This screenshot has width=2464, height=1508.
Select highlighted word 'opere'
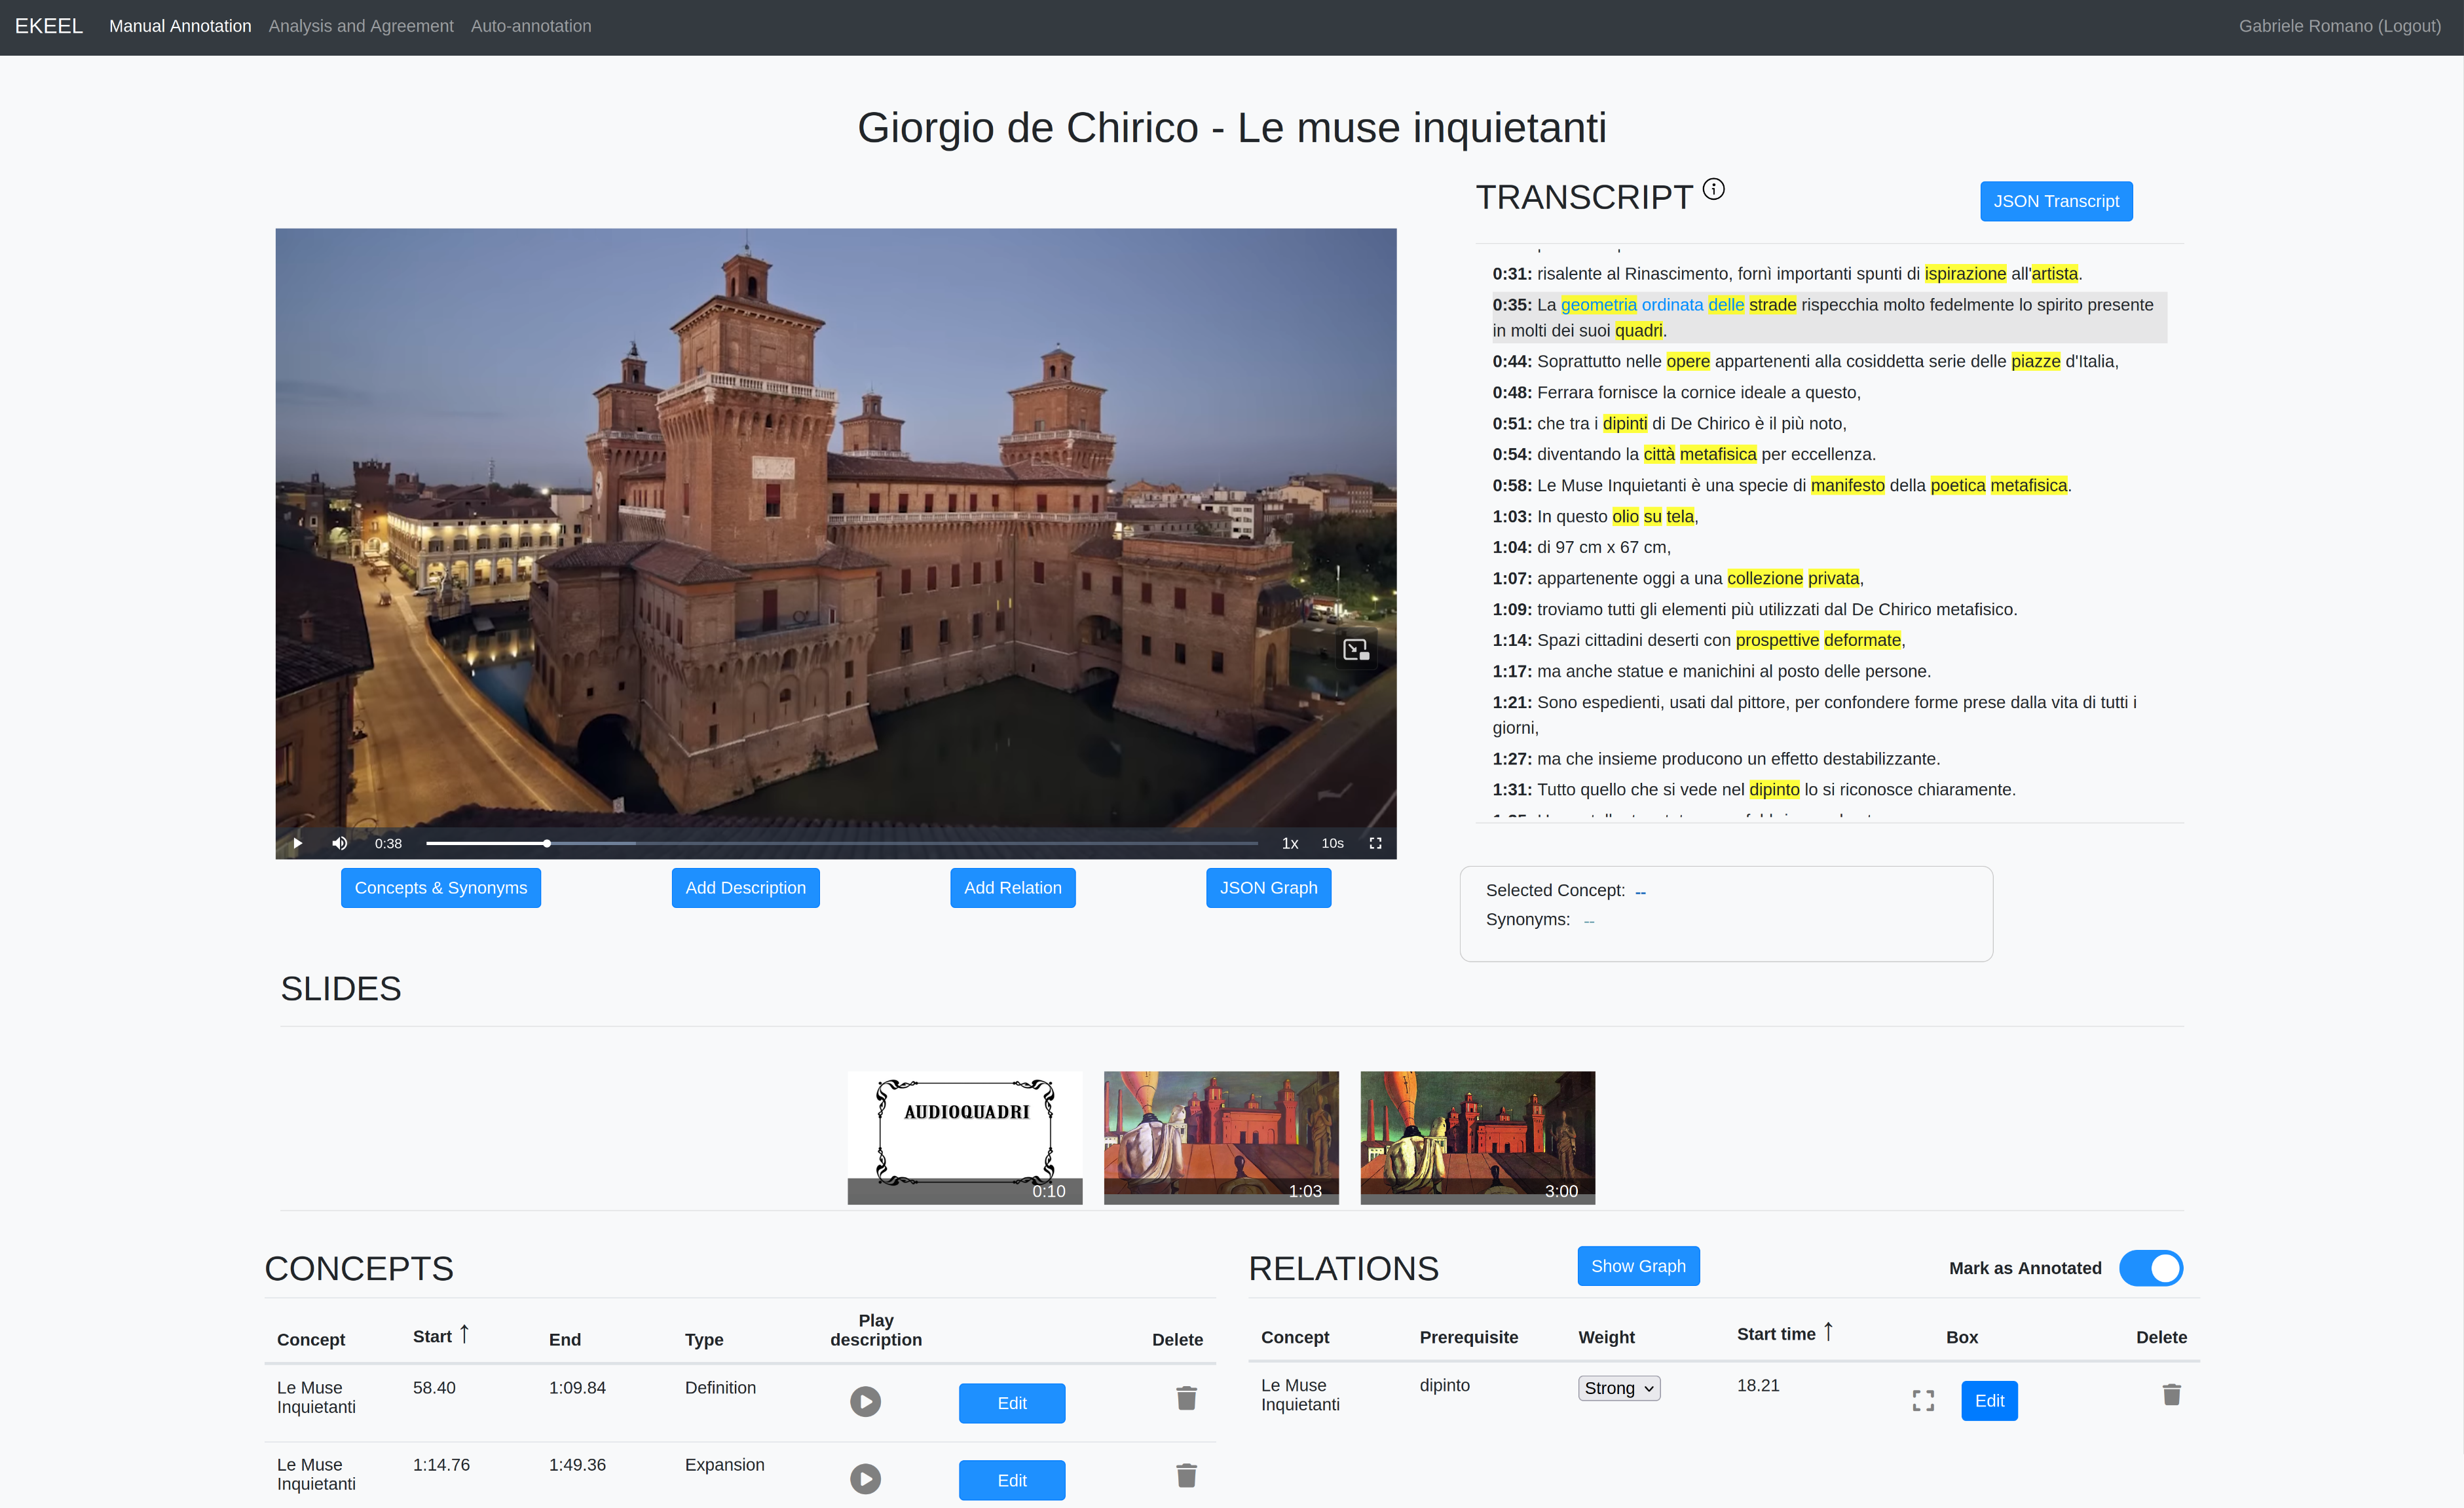click(1688, 361)
